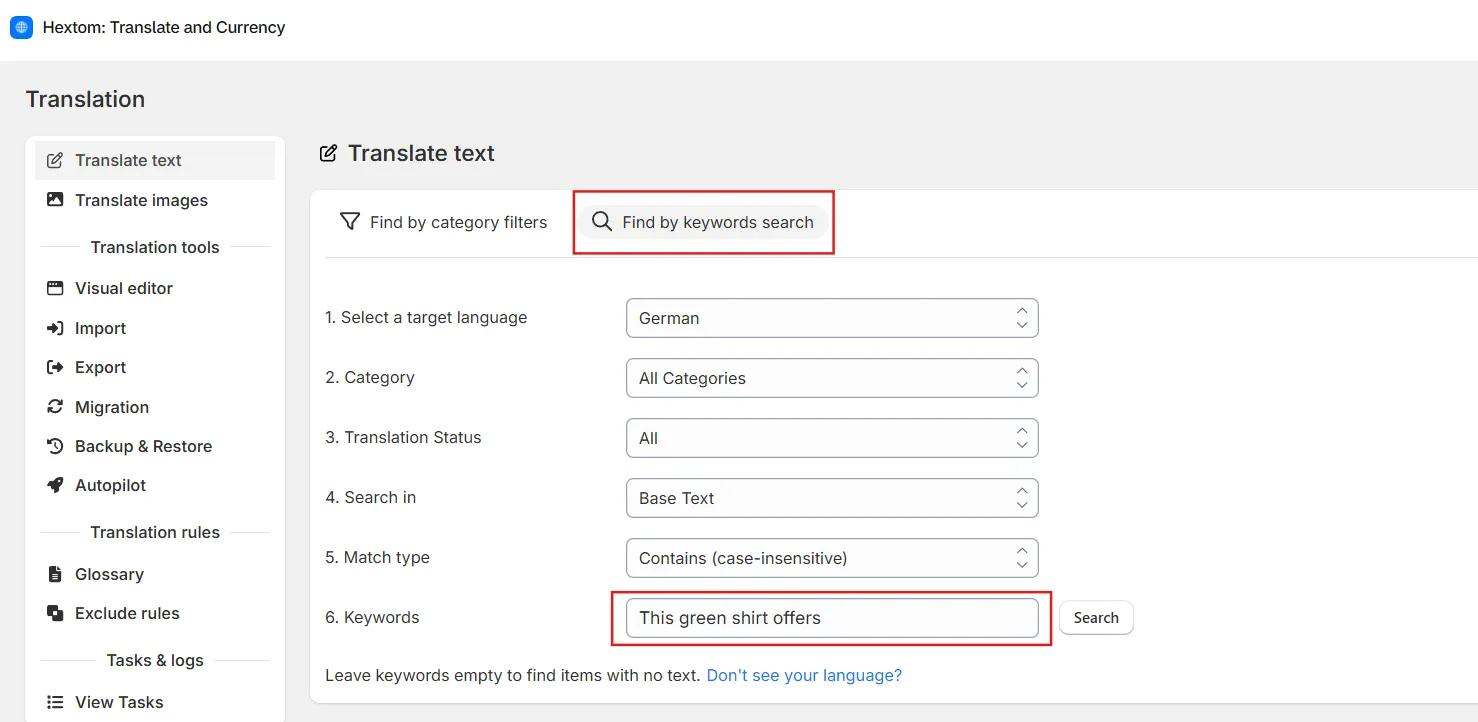
Task: Click the Import arrow icon
Action: tap(55, 328)
